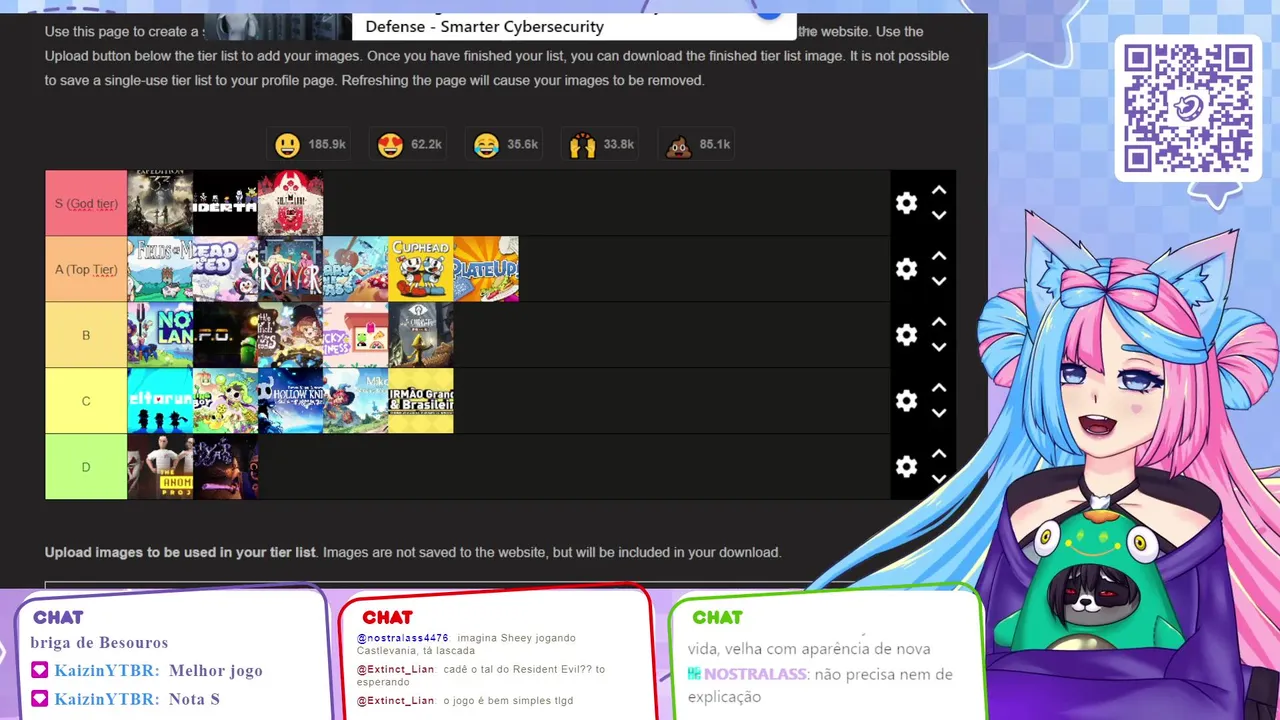
Task: Click the laughing-tears reaction with 35.6k
Action: click(506, 145)
